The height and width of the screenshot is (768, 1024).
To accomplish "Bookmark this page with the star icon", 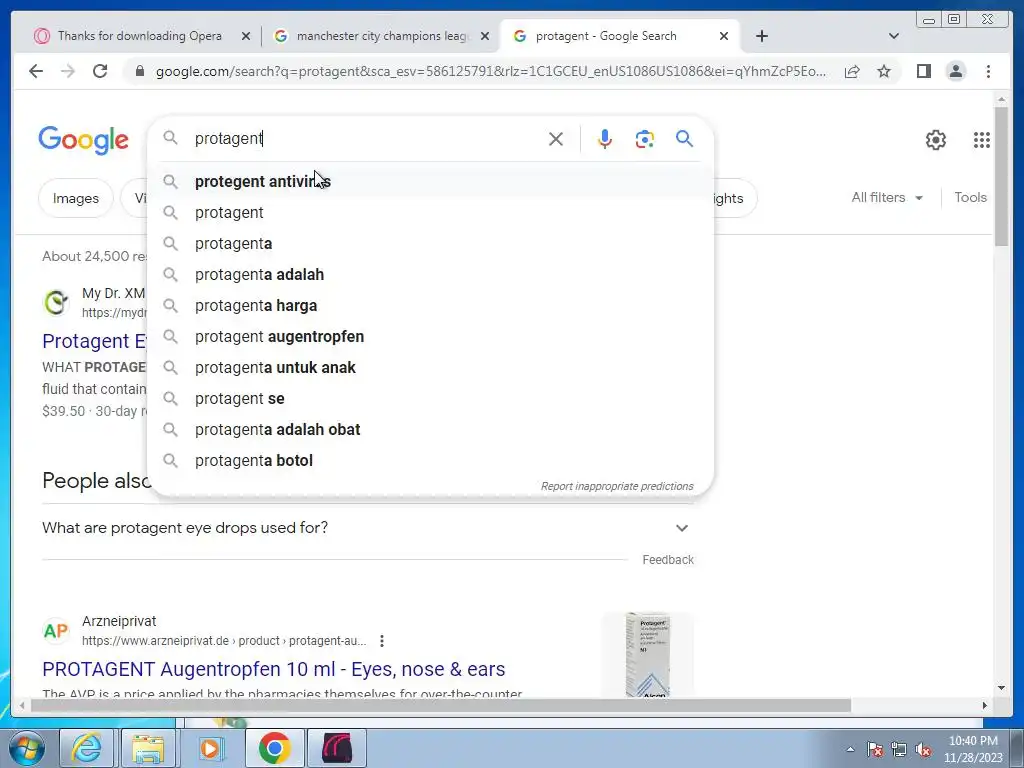I will point(884,71).
